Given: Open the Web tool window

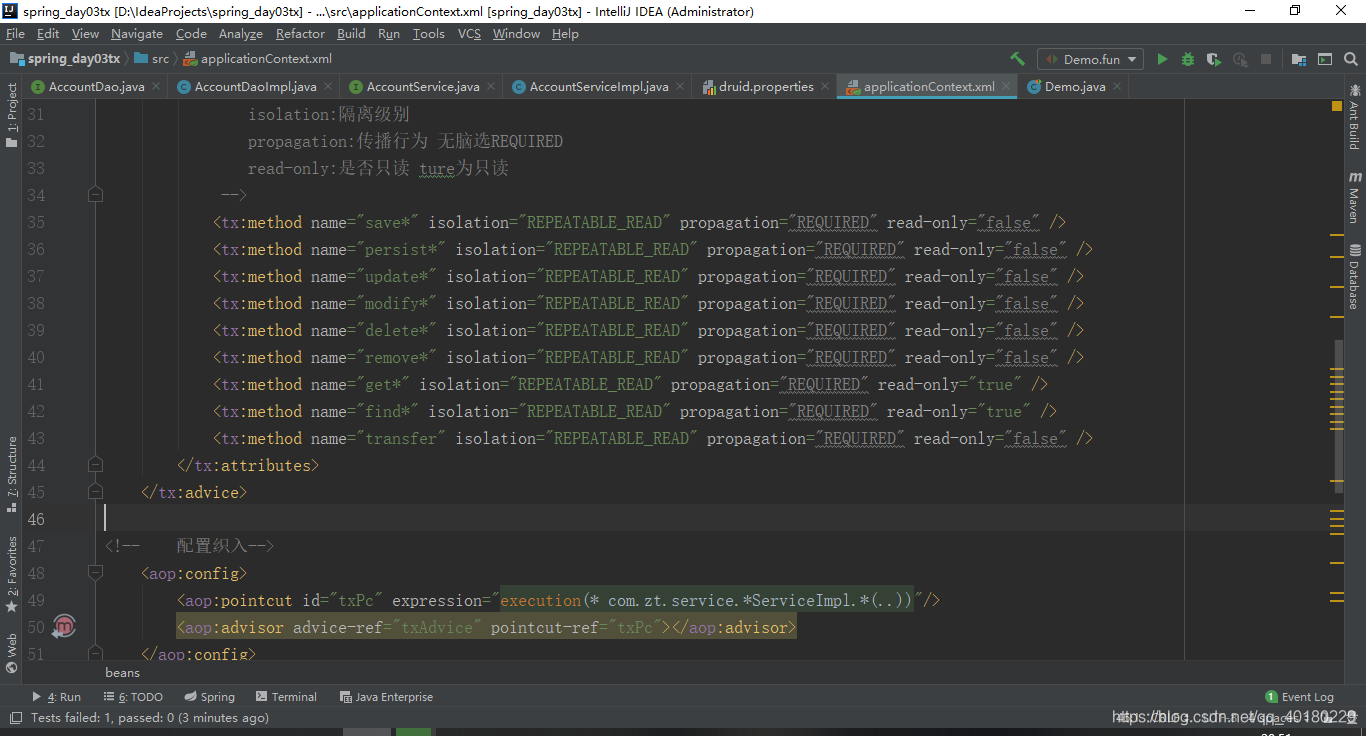Looking at the screenshot, I should [11, 654].
